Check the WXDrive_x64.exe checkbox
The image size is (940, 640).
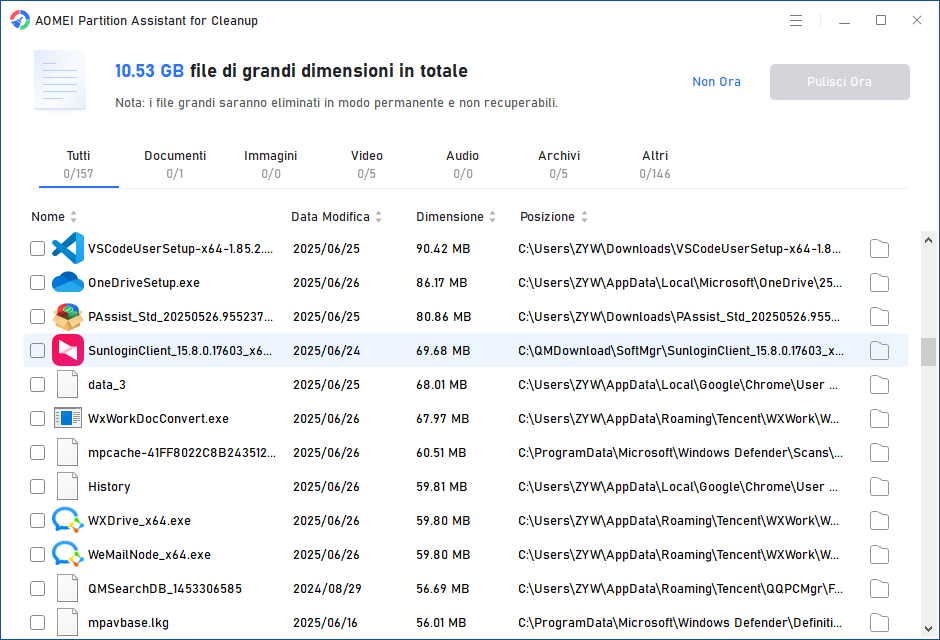(37, 520)
